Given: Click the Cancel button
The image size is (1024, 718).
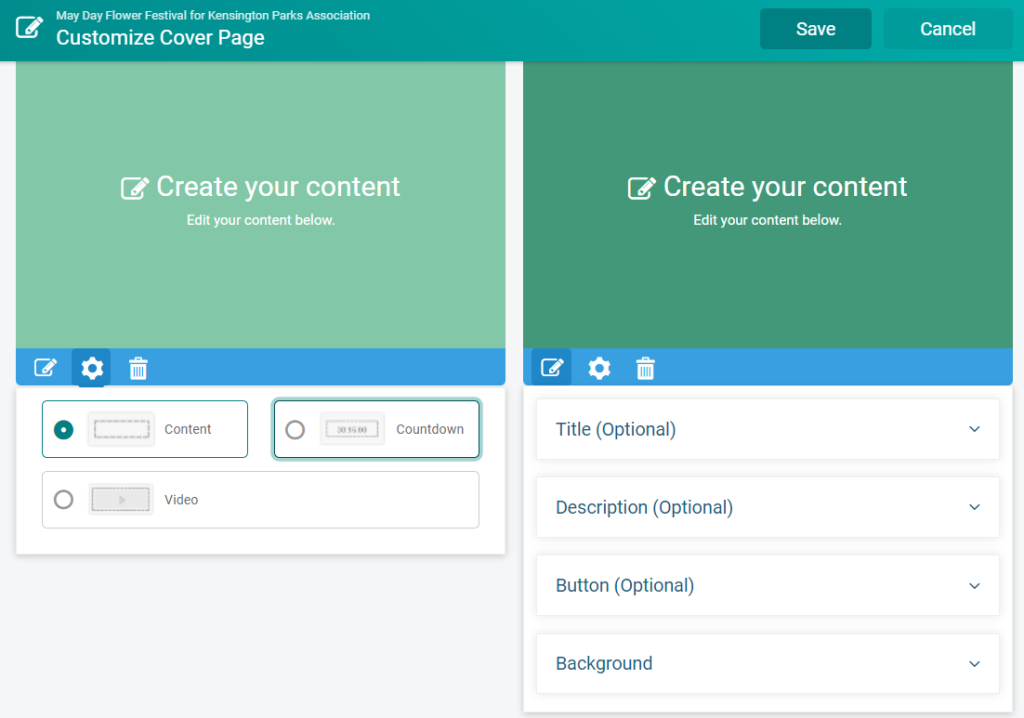Looking at the screenshot, I should coord(948,29).
